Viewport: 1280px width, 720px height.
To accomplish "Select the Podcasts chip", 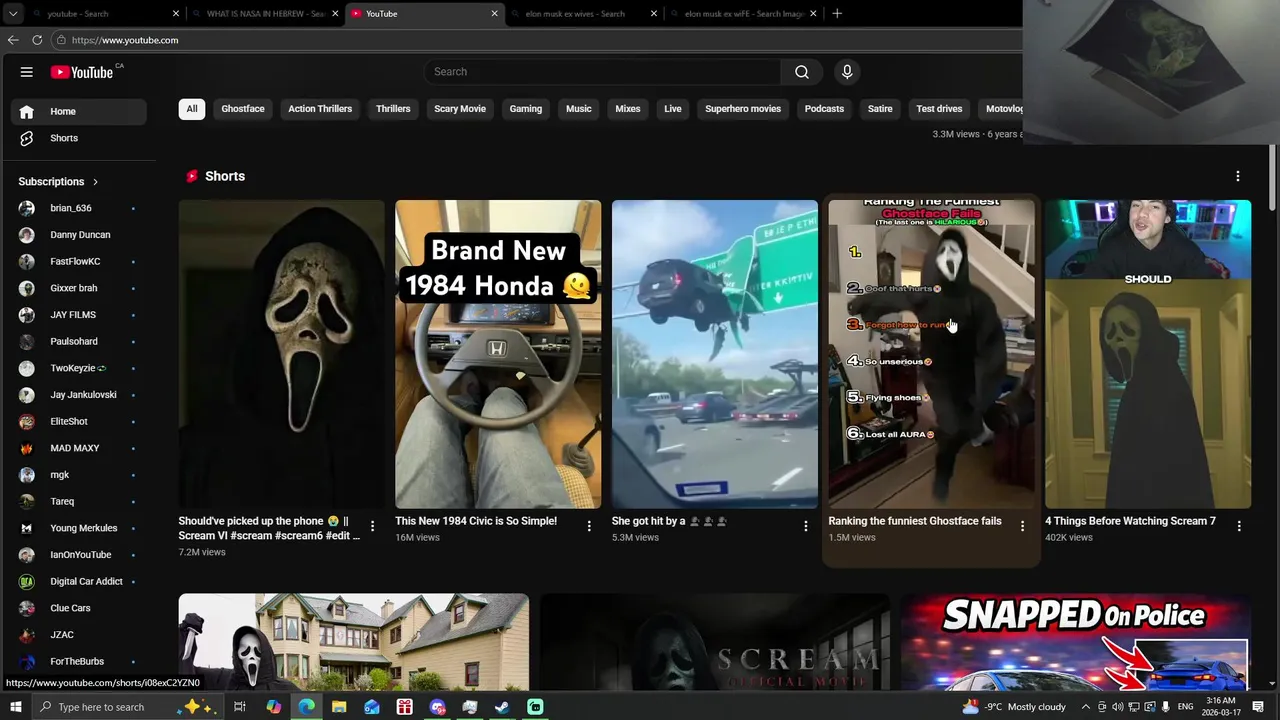I will click(x=825, y=109).
